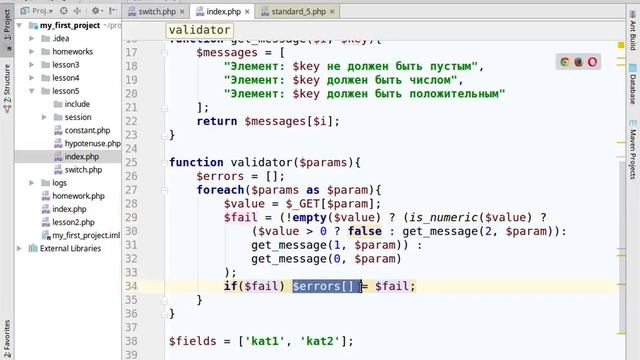
Task: Expand the lesson4 folder
Action: pos(31,78)
